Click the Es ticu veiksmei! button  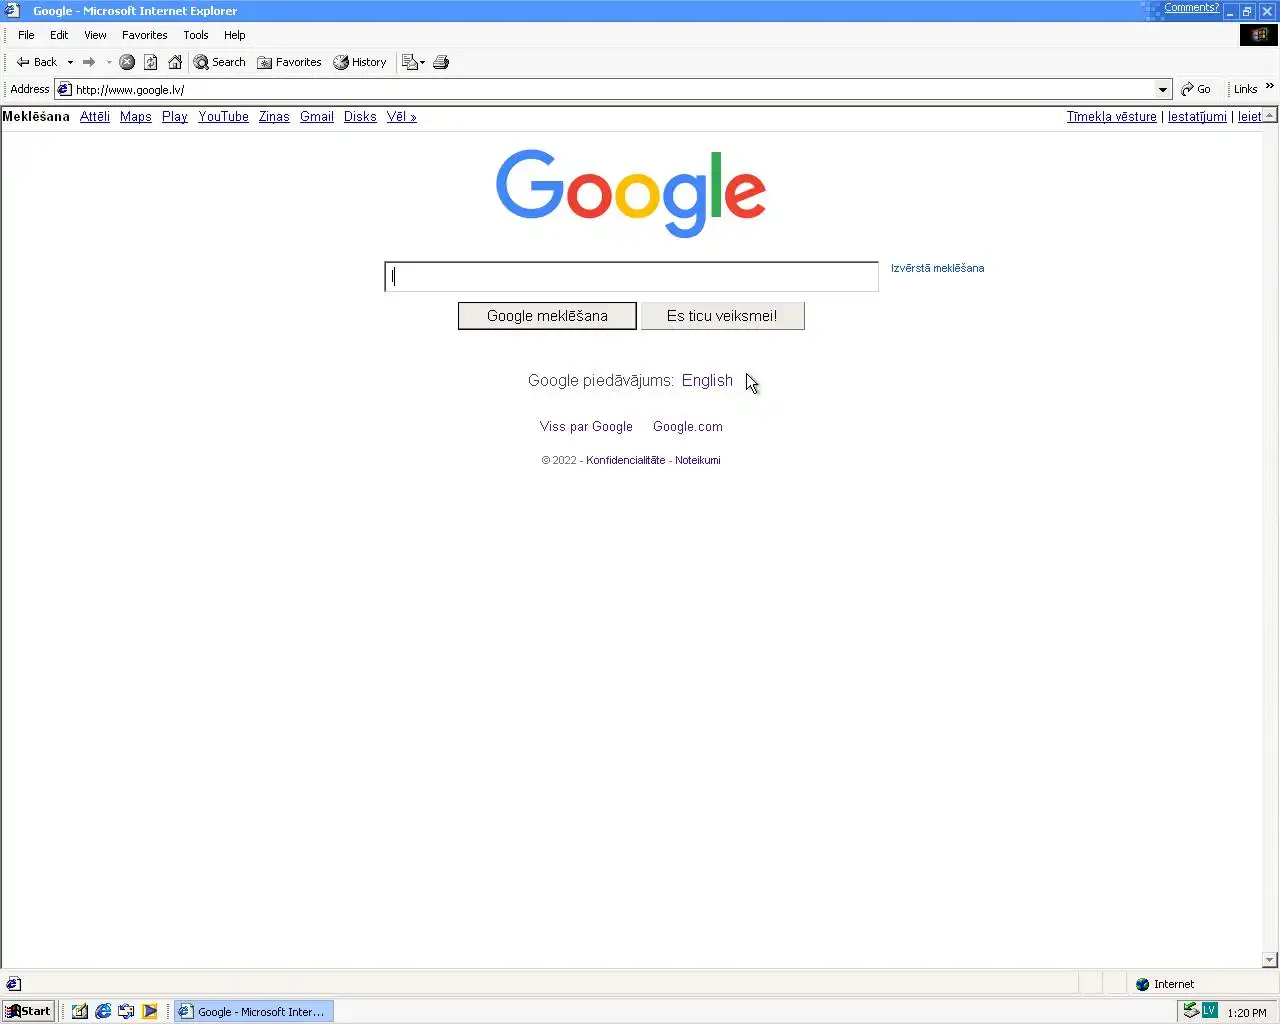[x=722, y=316]
